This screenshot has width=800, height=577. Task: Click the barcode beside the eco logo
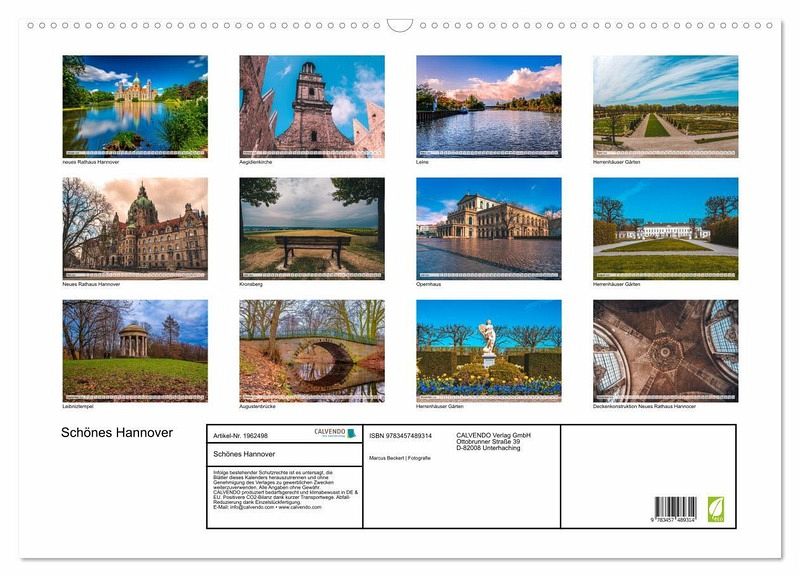[676, 507]
